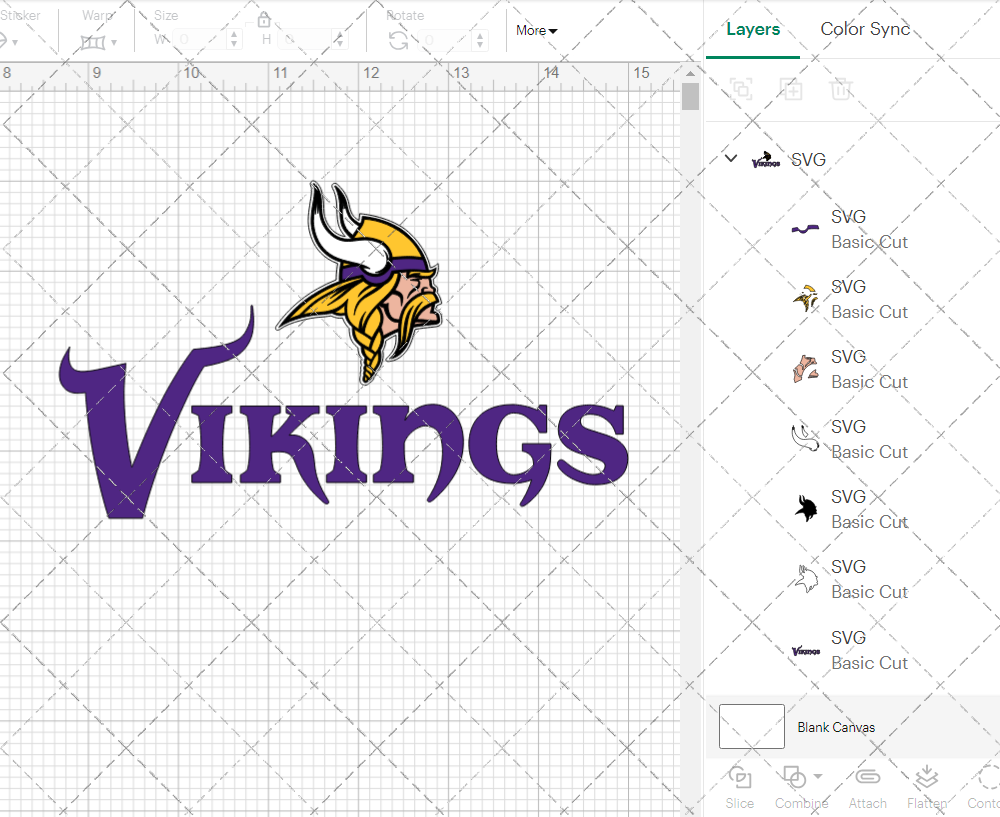Image resolution: width=1000 pixels, height=817 pixels.
Task: Click the canvas vertical scrollbar thumb
Action: pos(690,97)
